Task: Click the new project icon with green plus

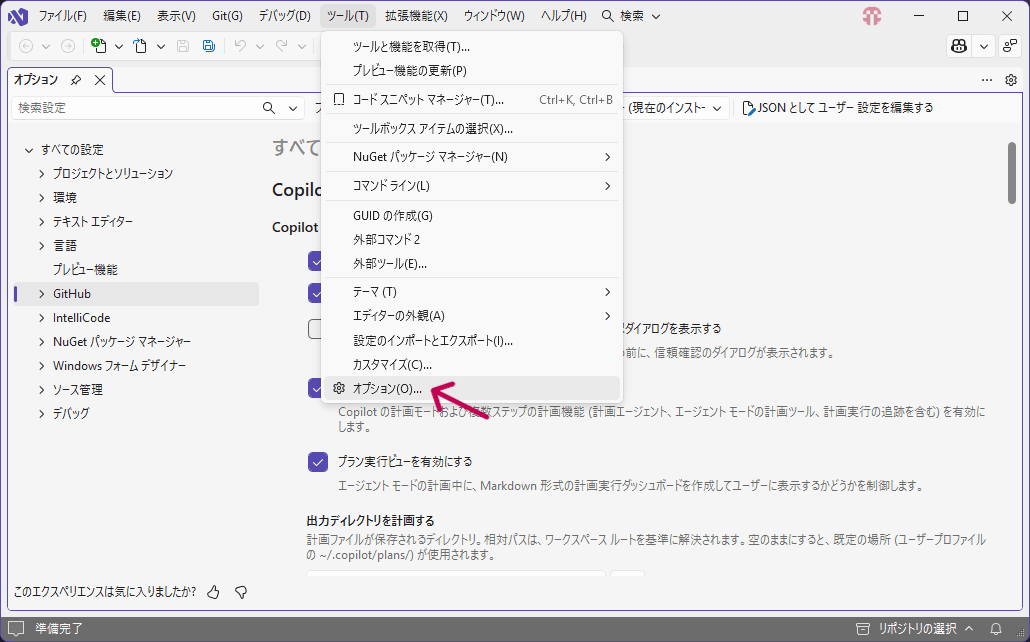Action: (x=99, y=46)
